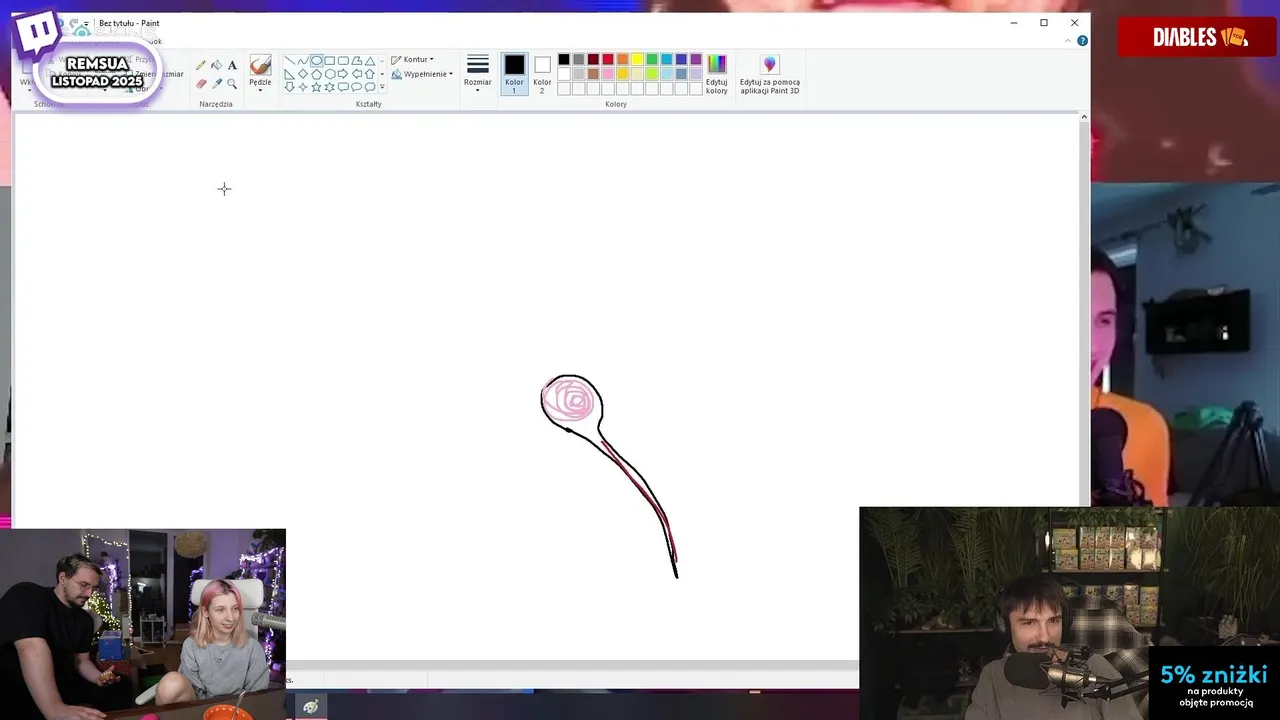Pick the Right arrow shape

coord(343,74)
